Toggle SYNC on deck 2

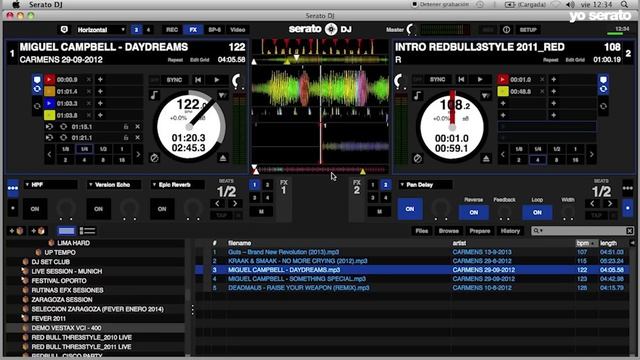click(x=438, y=80)
